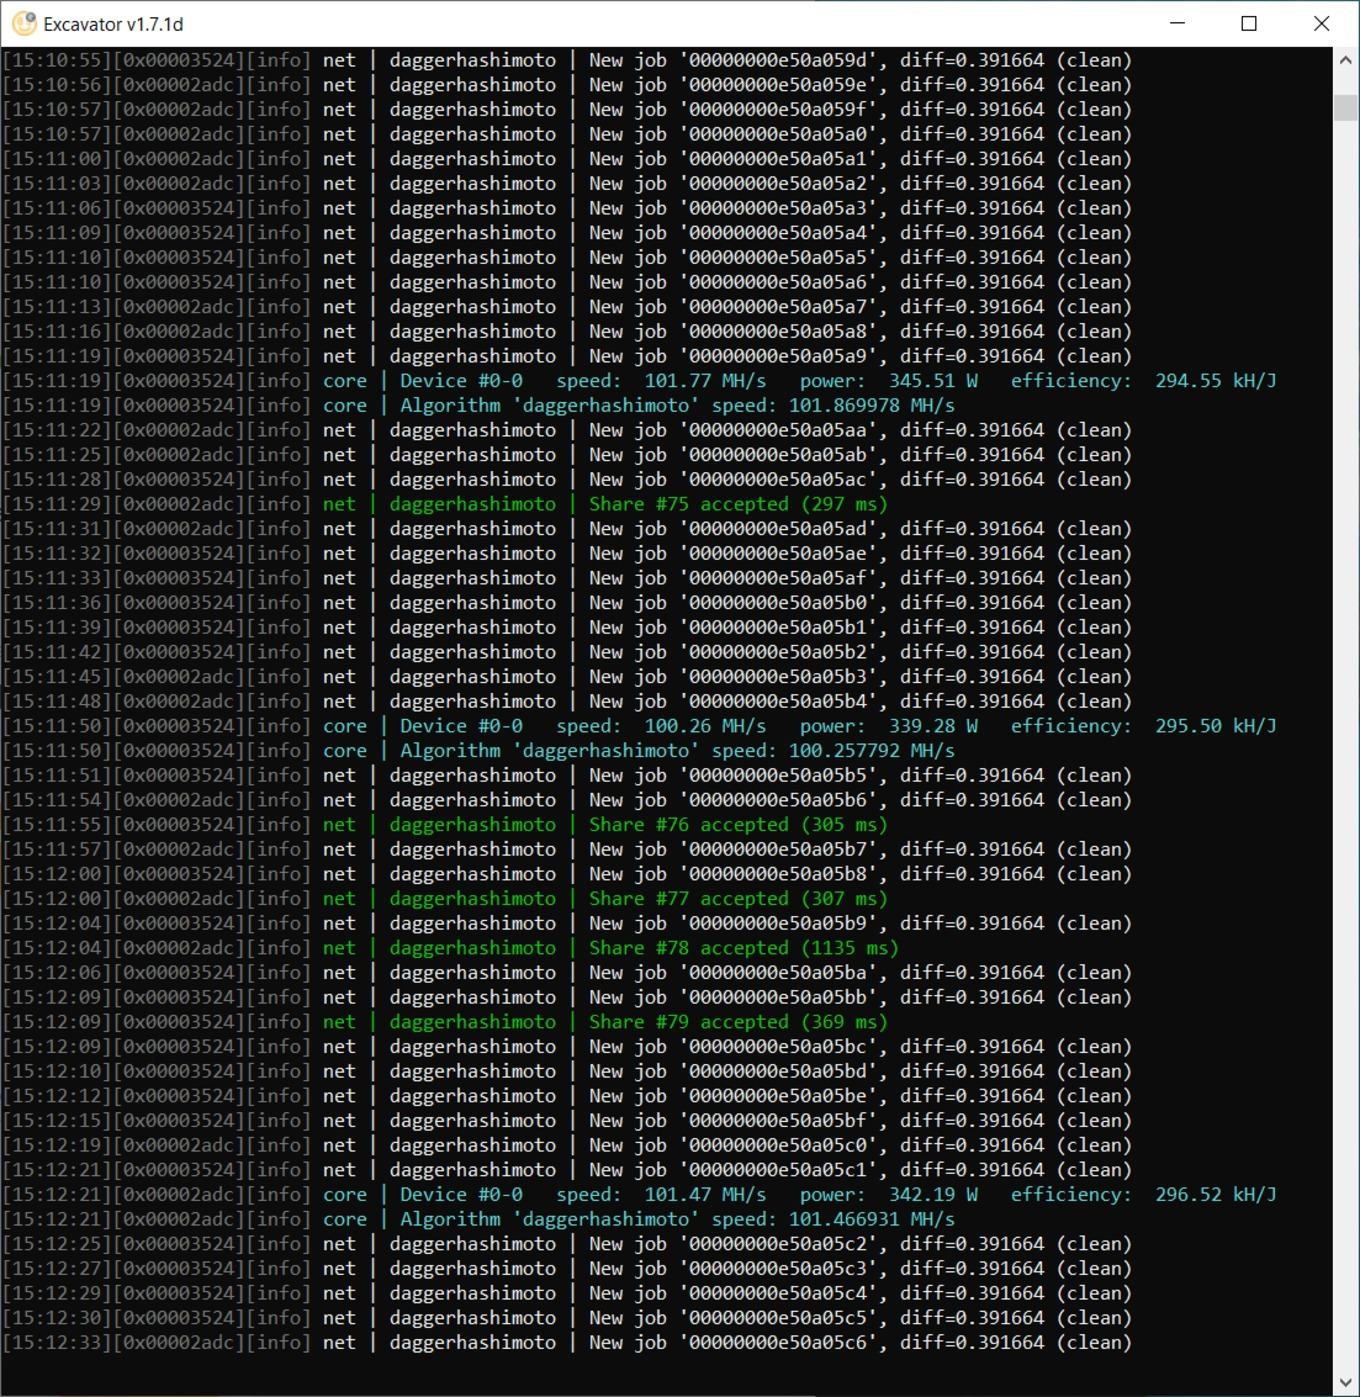Maximize the Excavator window
The image size is (1360, 1397).
pyautogui.click(x=1249, y=23)
